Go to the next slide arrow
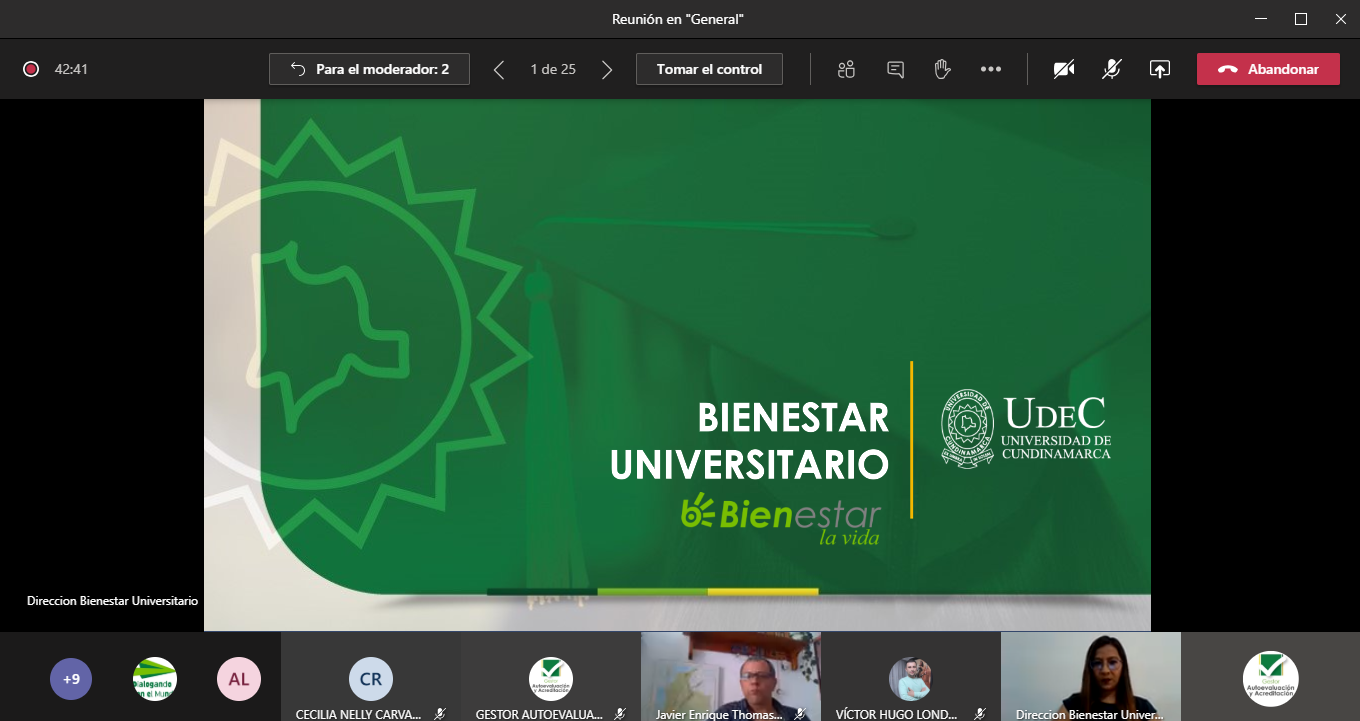The width and height of the screenshot is (1360, 721). click(607, 69)
